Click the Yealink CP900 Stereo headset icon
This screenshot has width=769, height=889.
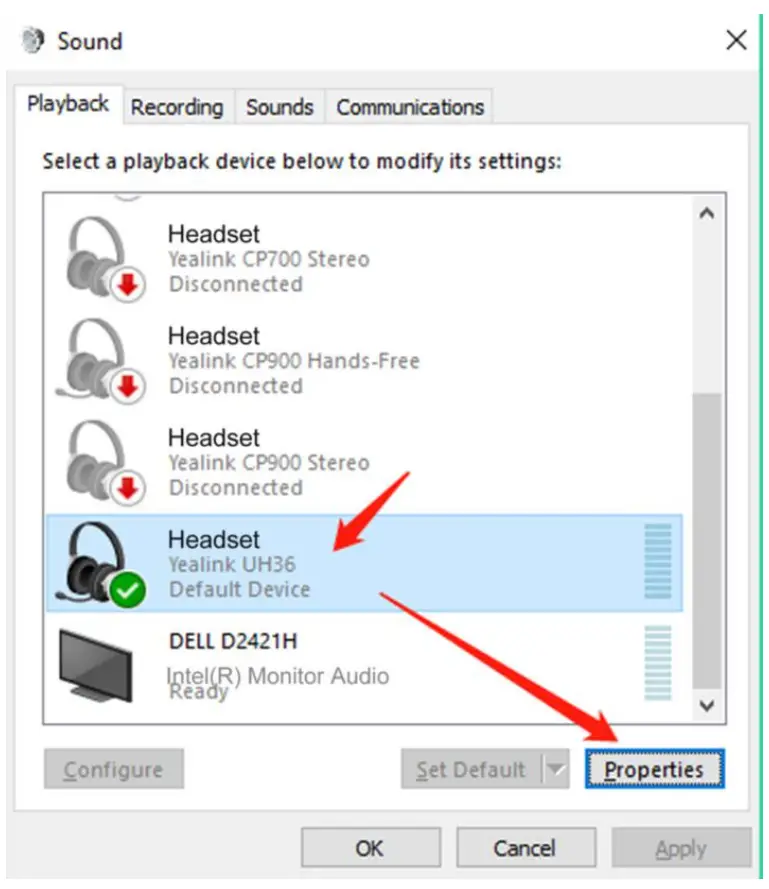click(x=104, y=462)
